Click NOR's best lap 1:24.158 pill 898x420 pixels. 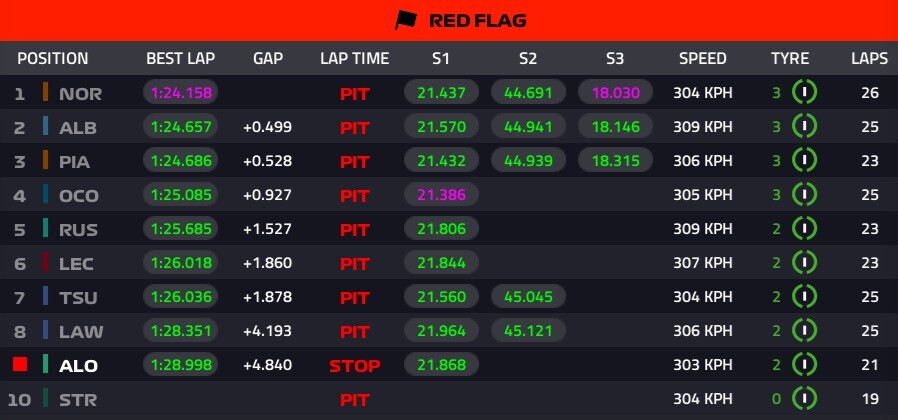tap(181, 94)
